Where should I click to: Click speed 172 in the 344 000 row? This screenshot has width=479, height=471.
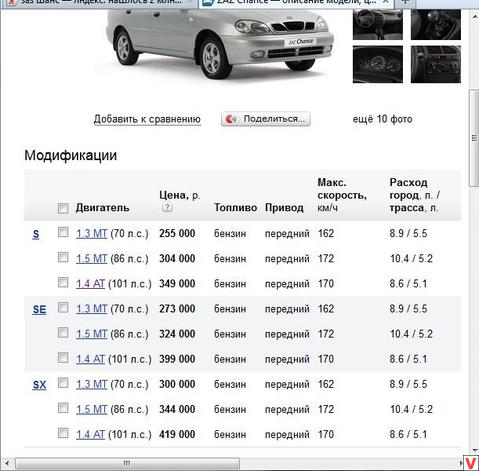pyautogui.click(x=326, y=409)
